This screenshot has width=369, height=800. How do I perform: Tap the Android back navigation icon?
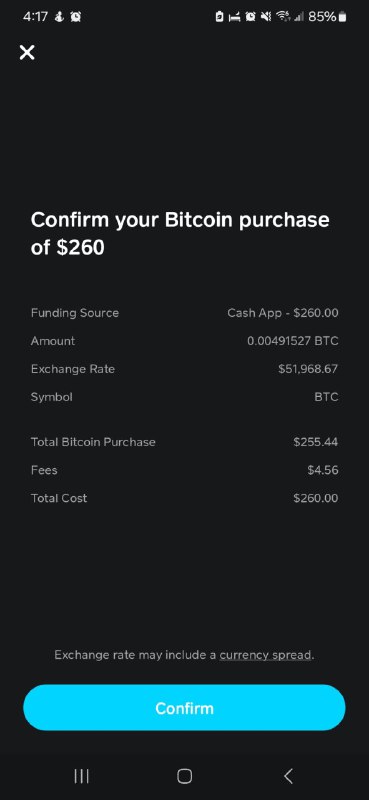(288, 776)
